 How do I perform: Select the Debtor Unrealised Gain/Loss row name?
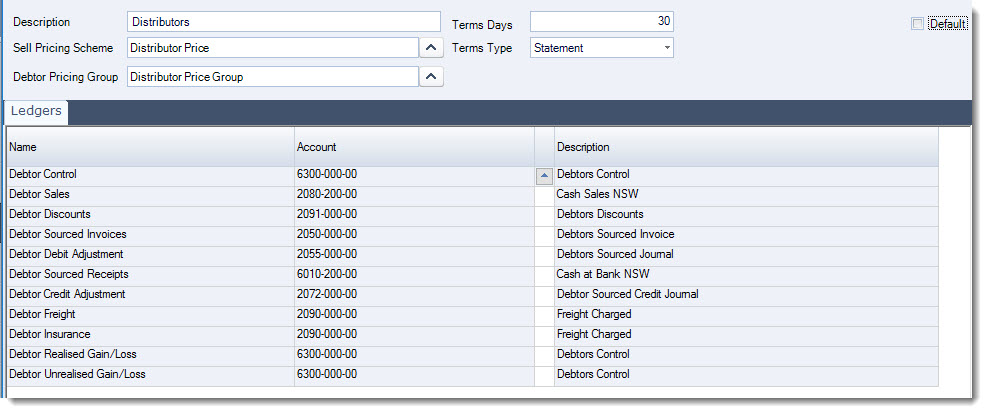pyautogui.click(x=77, y=374)
